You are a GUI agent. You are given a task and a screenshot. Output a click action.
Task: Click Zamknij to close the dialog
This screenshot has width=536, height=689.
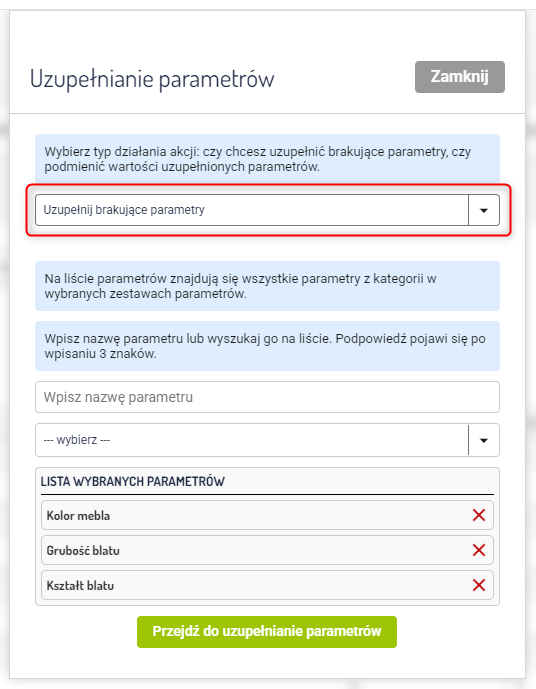pos(460,77)
